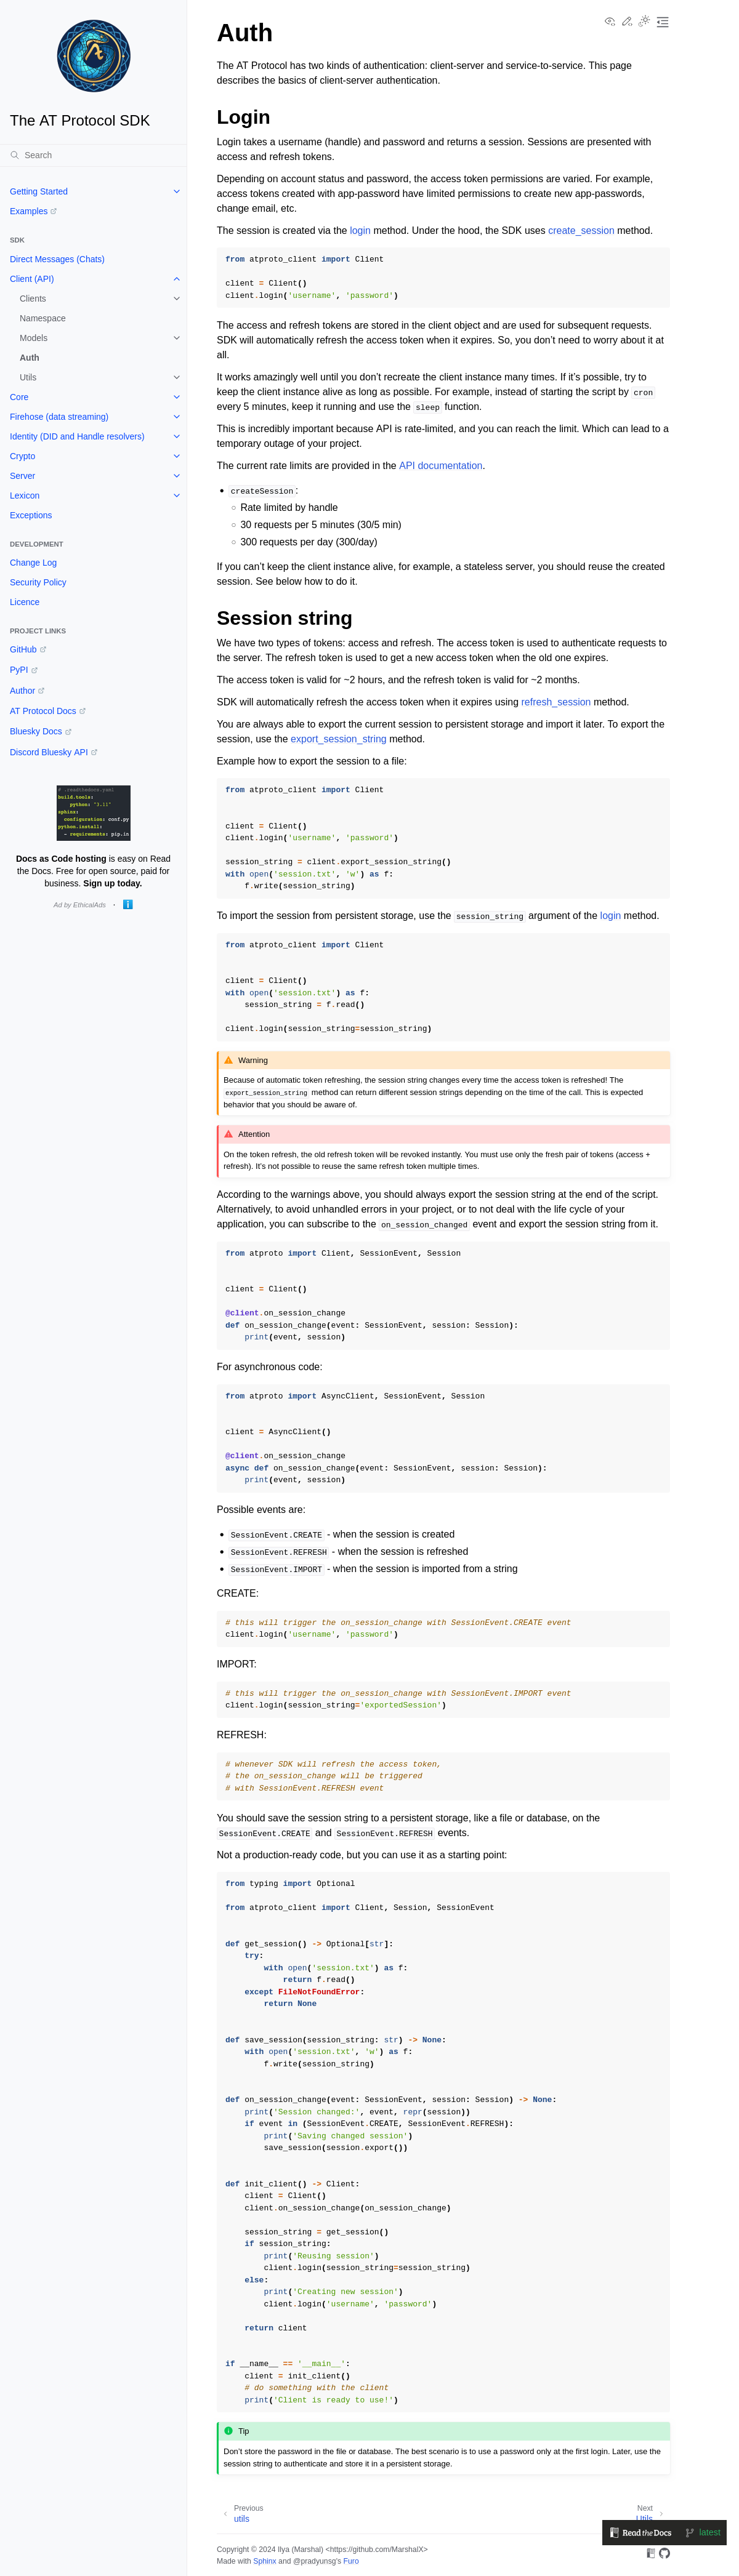Open the Change Log page
The height and width of the screenshot is (2576, 739).
pyautogui.click(x=33, y=563)
